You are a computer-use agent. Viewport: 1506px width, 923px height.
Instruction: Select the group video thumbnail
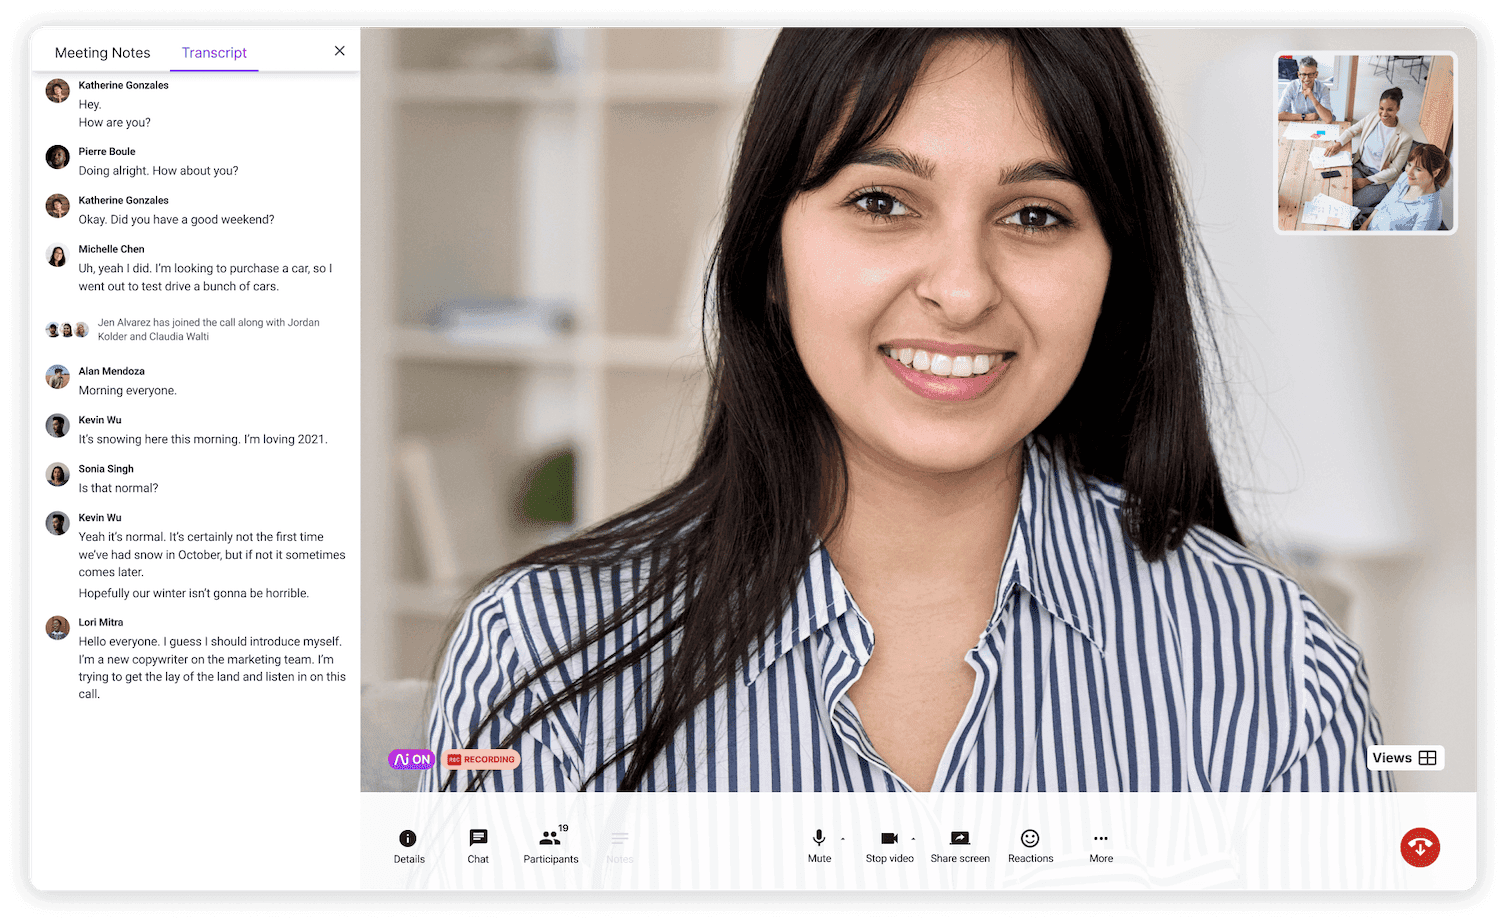pos(1364,143)
